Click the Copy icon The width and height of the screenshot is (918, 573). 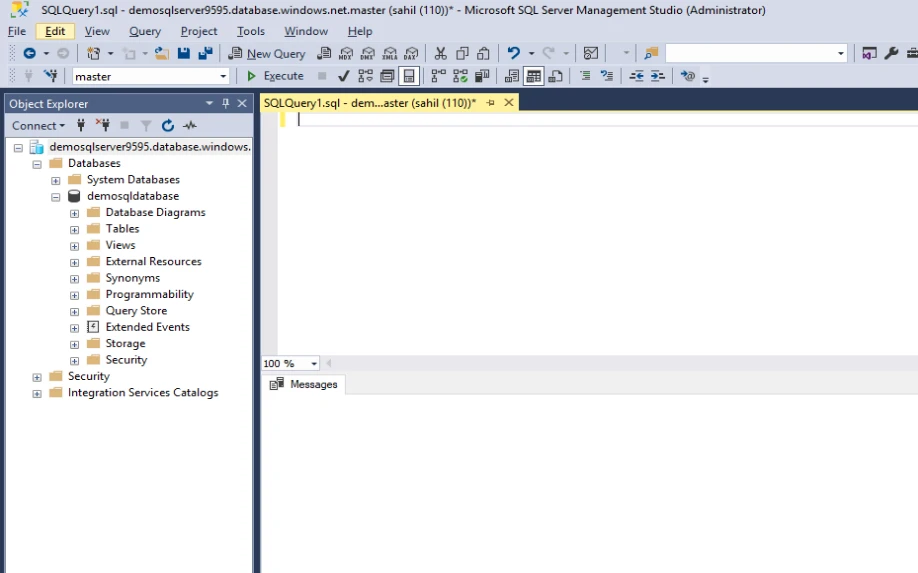pyautogui.click(x=462, y=53)
